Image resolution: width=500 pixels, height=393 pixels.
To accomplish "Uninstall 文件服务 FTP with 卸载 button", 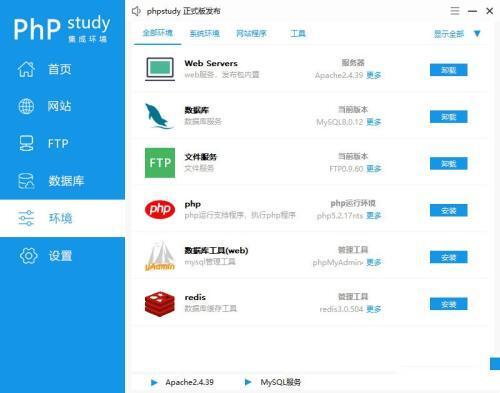I will pyautogui.click(x=449, y=164).
